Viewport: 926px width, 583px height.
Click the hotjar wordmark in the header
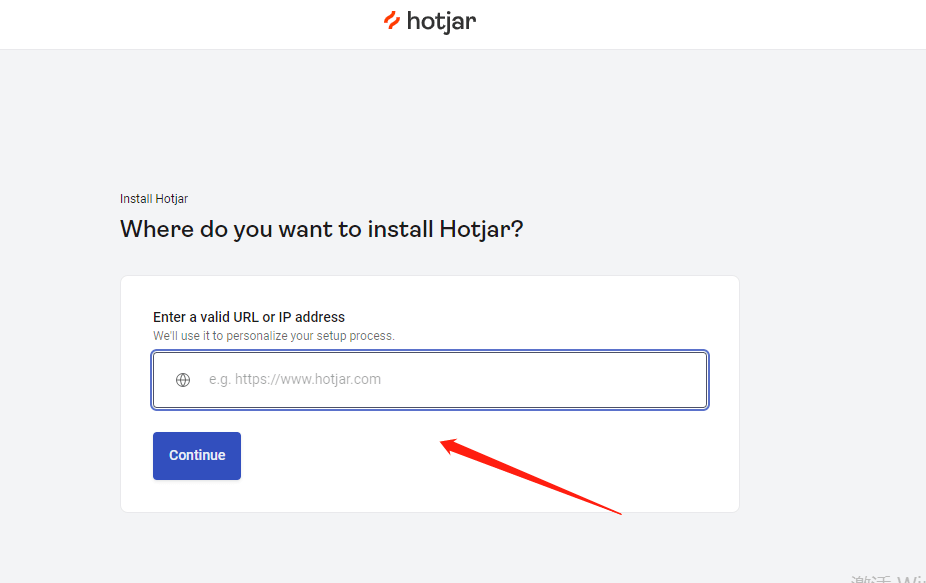[441, 22]
